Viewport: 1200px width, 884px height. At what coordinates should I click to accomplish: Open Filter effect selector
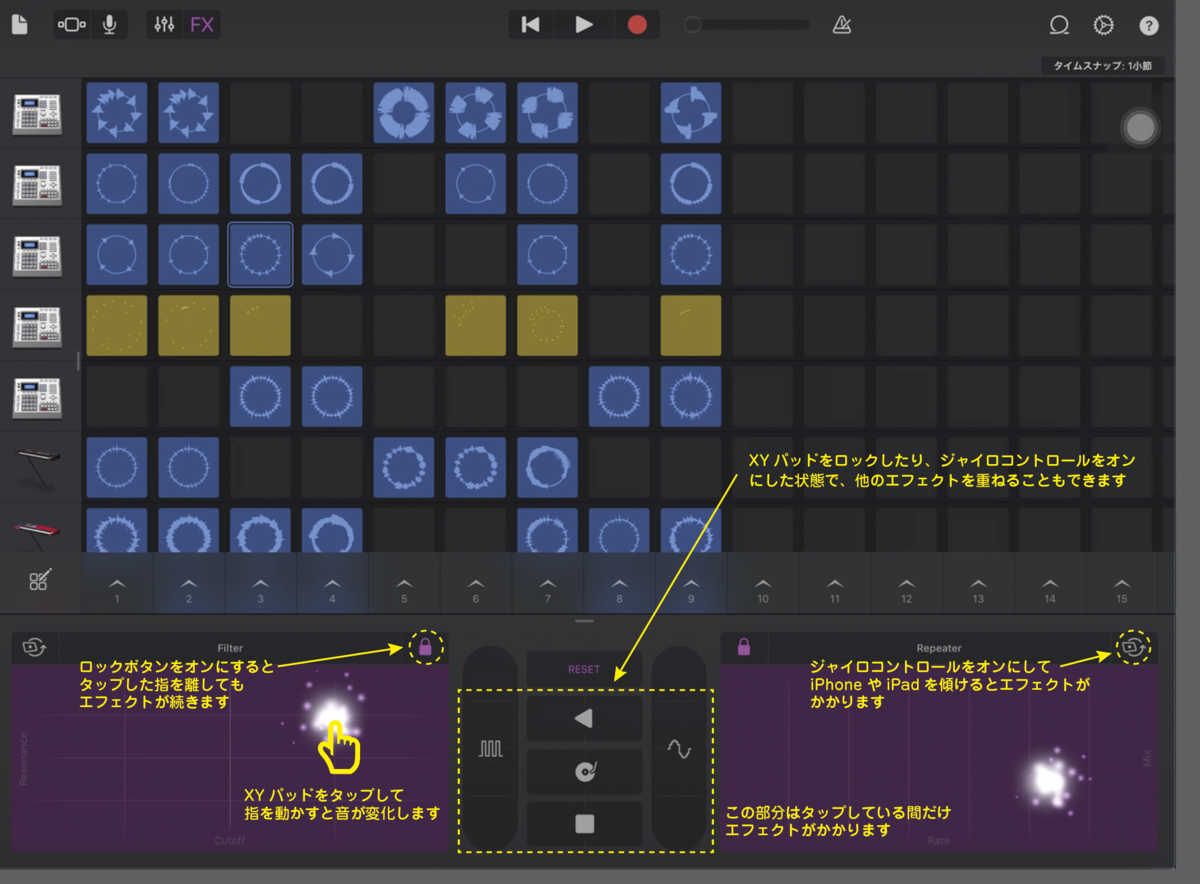point(230,648)
